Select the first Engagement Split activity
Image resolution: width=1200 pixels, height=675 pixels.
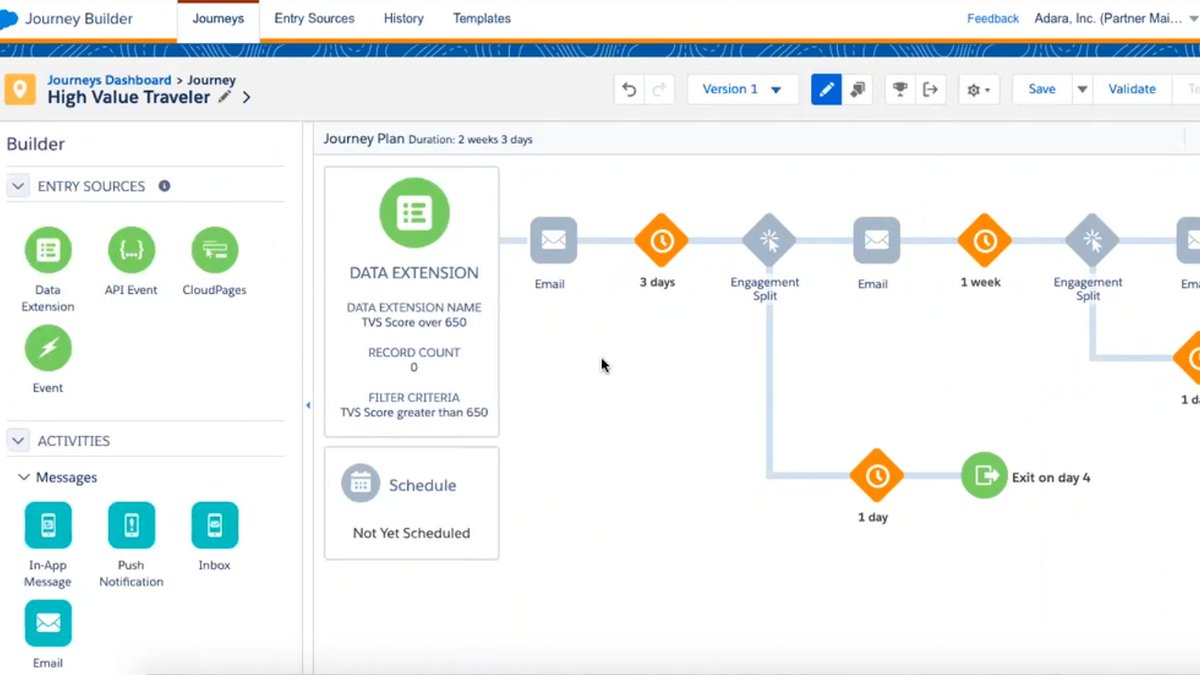pyautogui.click(x=769, y=240)
